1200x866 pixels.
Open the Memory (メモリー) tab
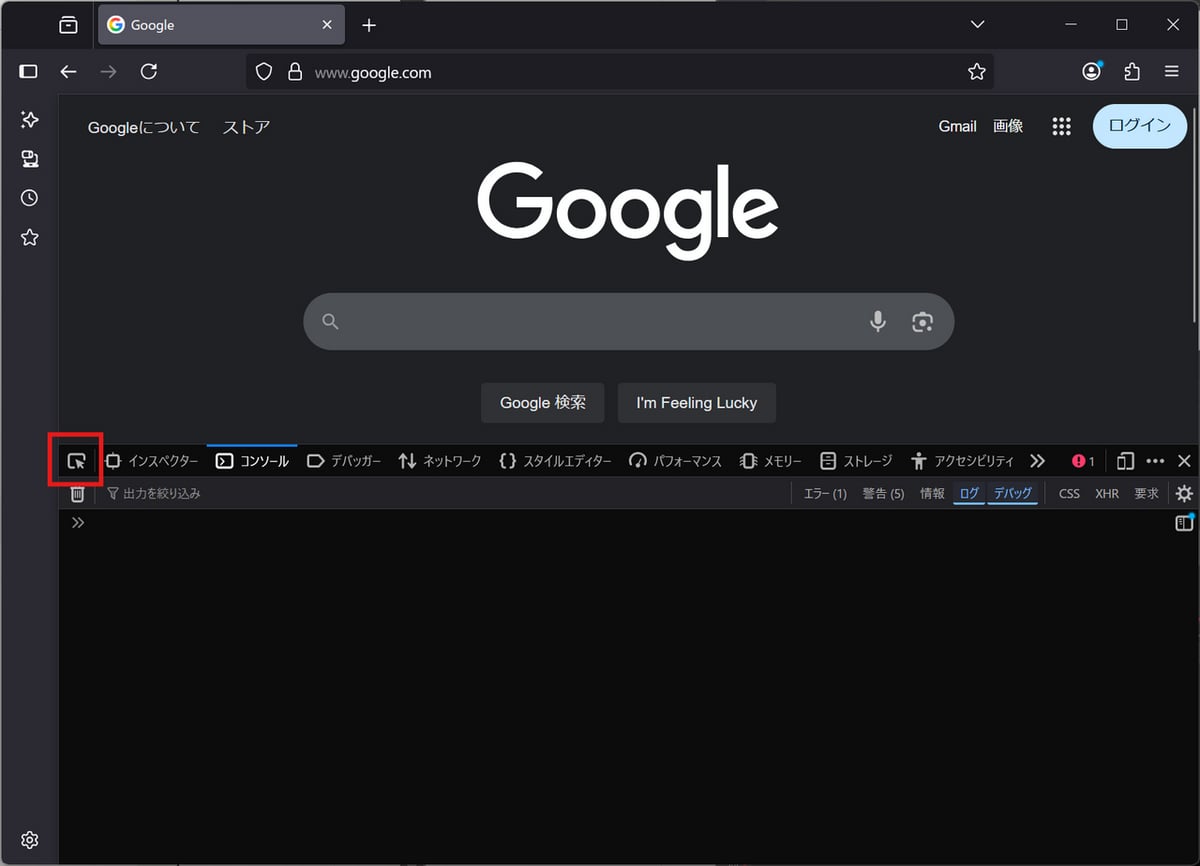click(771, 461)
